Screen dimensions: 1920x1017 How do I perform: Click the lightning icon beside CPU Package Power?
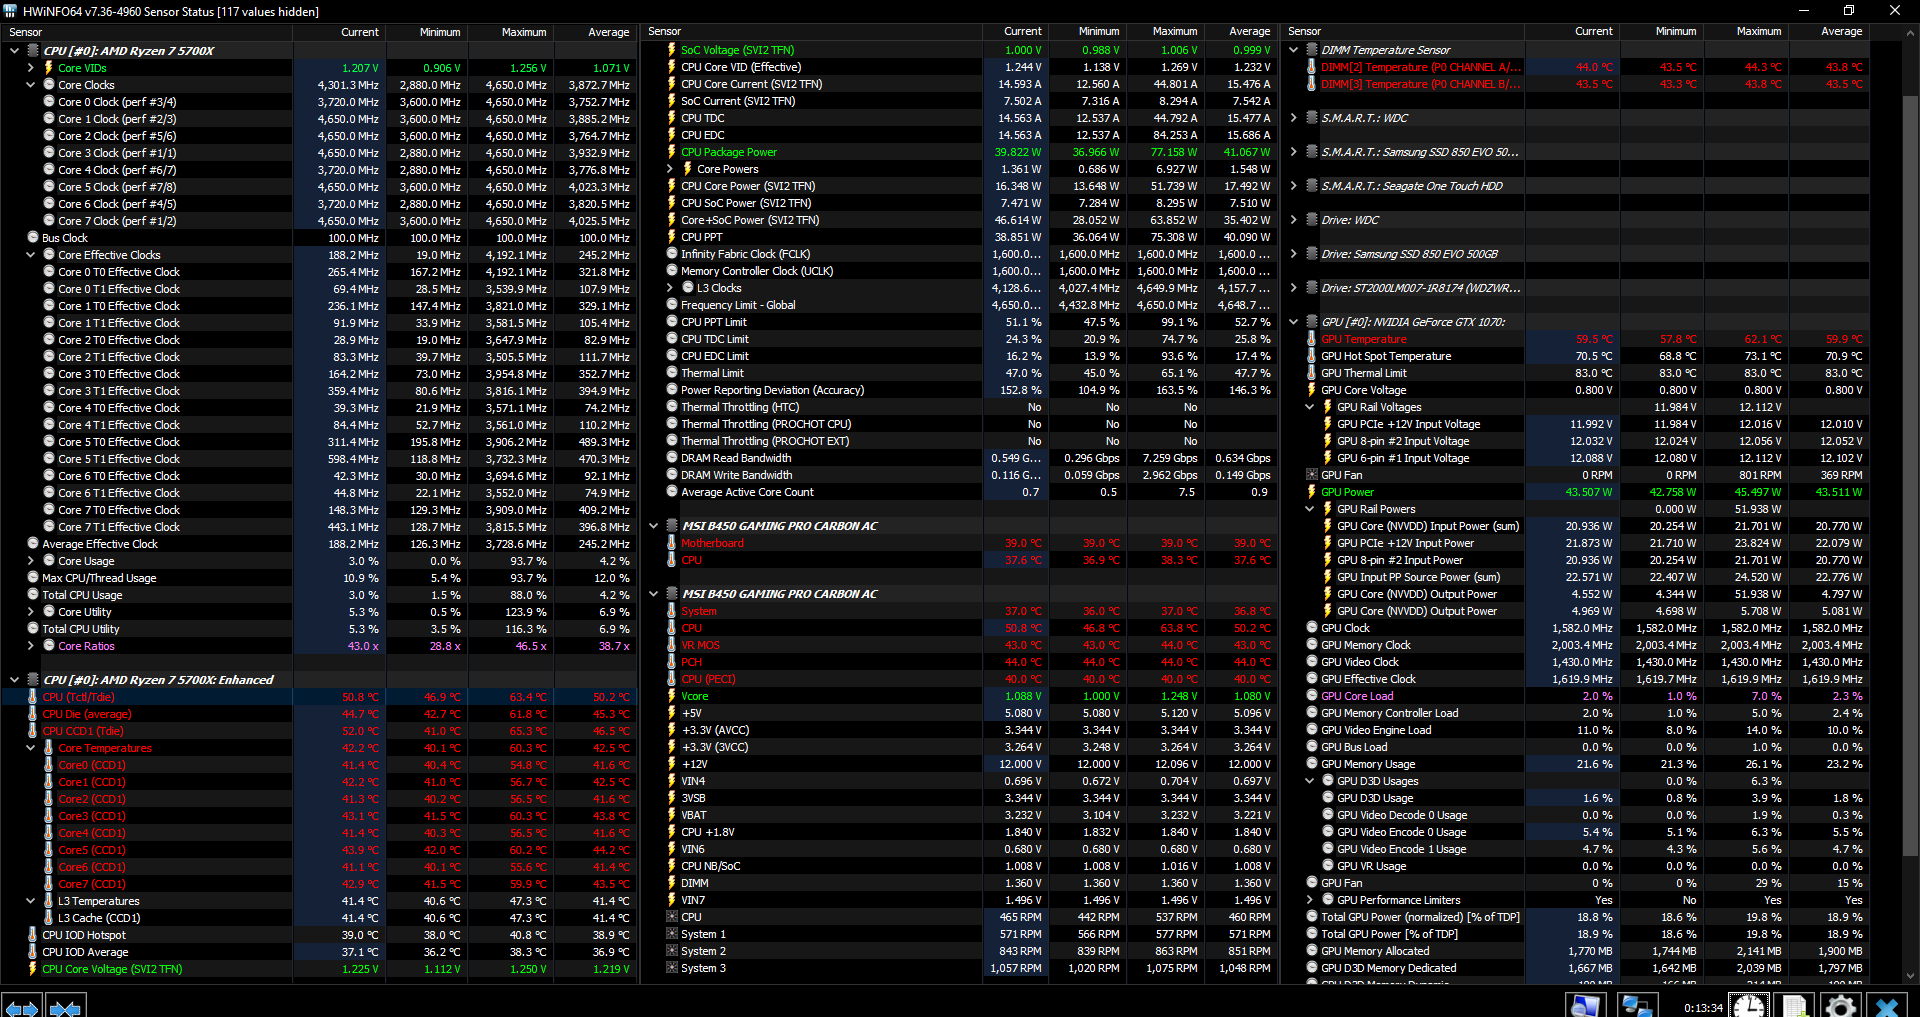[672, 152]
